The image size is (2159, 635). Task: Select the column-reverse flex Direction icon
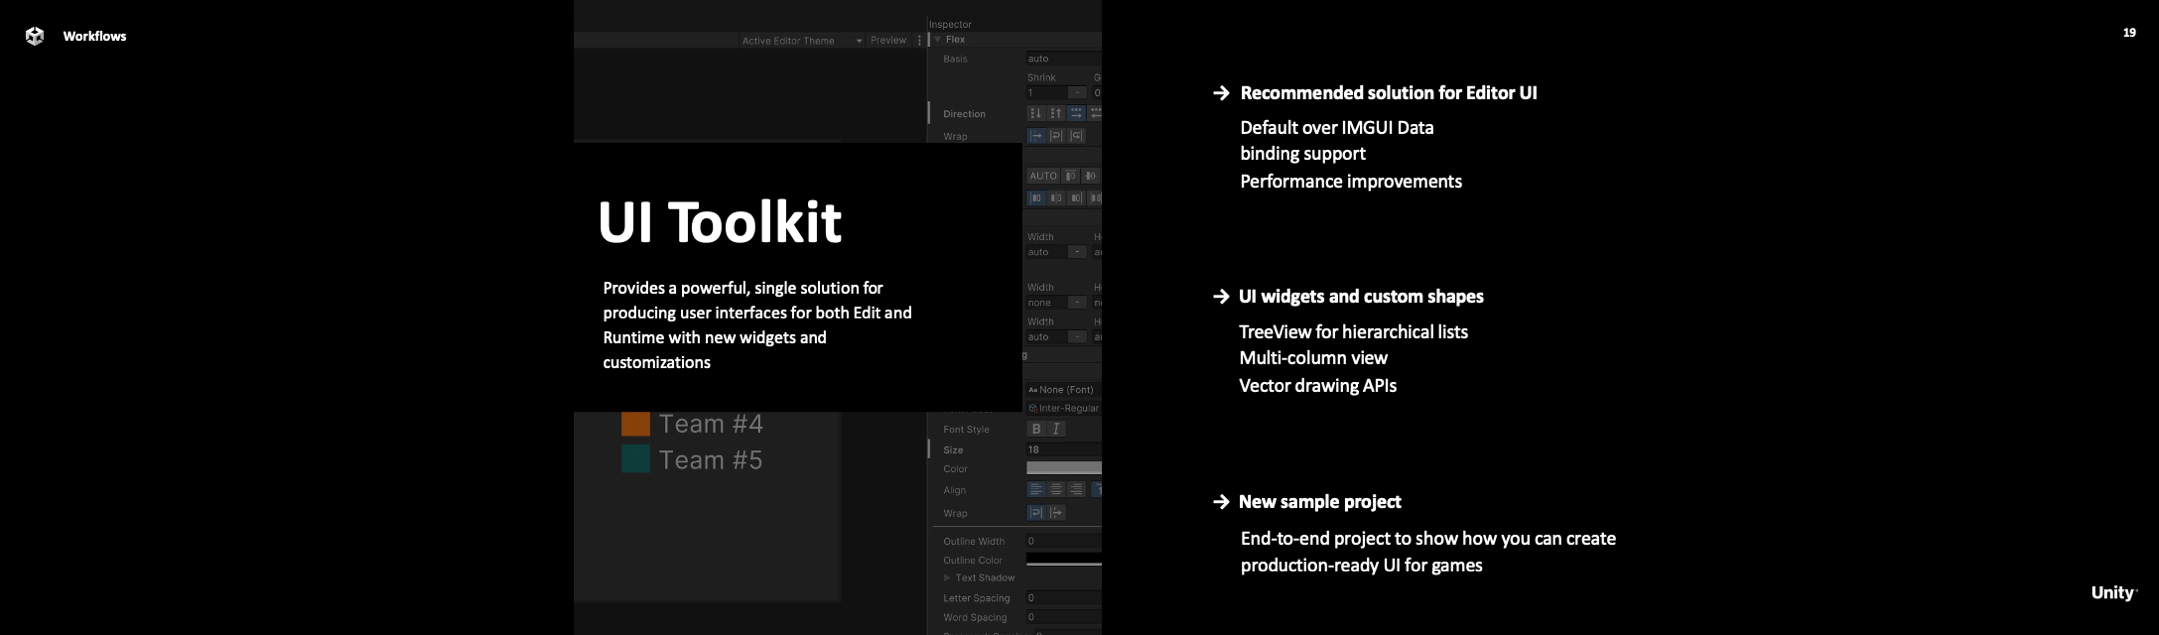pyautogui.click(x=1056, y=113)
